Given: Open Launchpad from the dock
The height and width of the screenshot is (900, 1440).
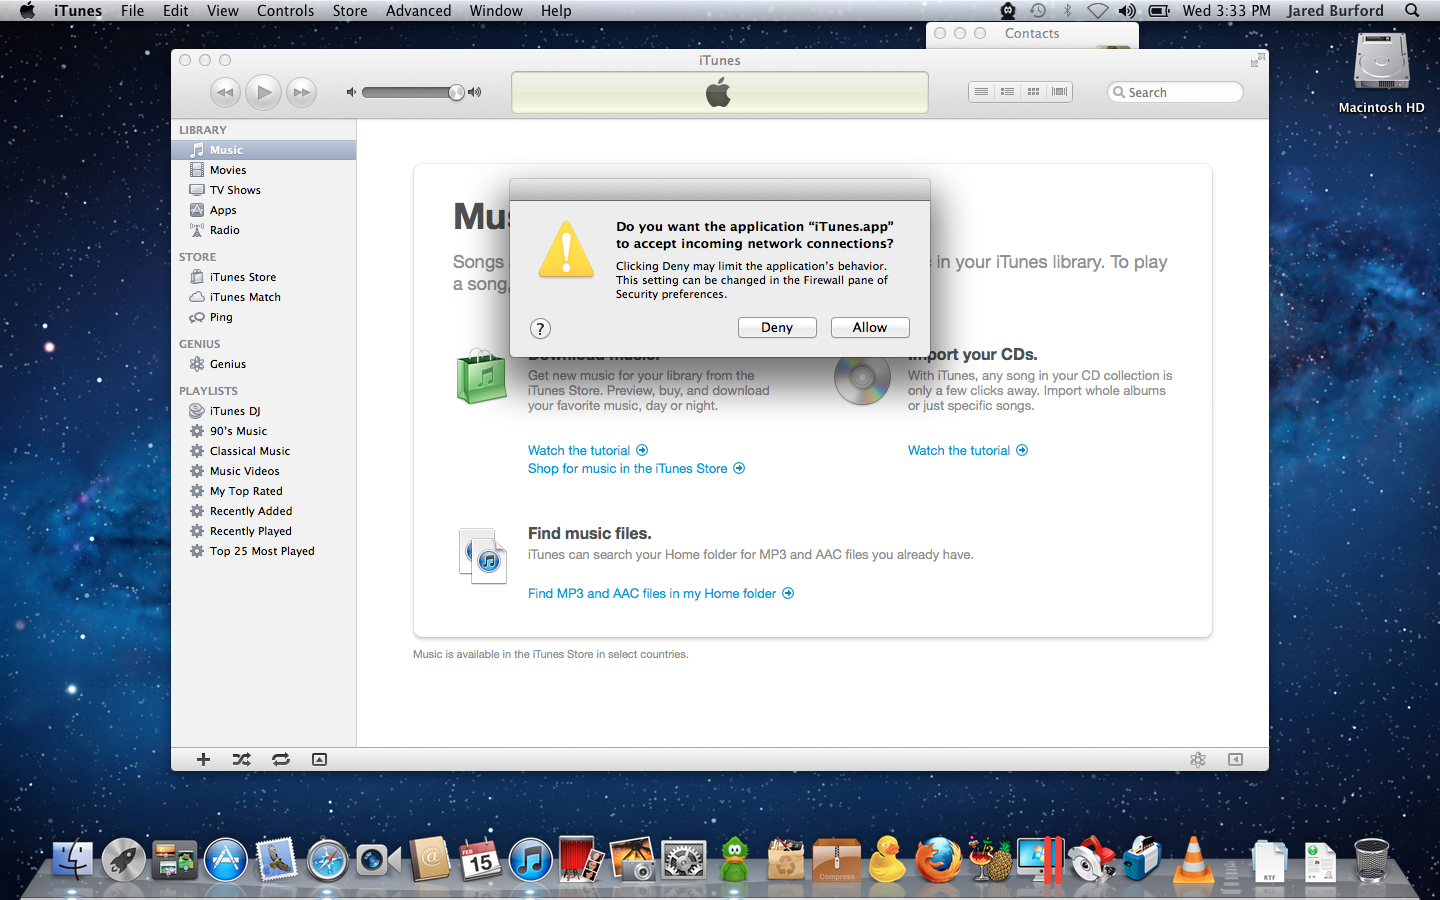Looking at the screenshot, I should point(123,860).
